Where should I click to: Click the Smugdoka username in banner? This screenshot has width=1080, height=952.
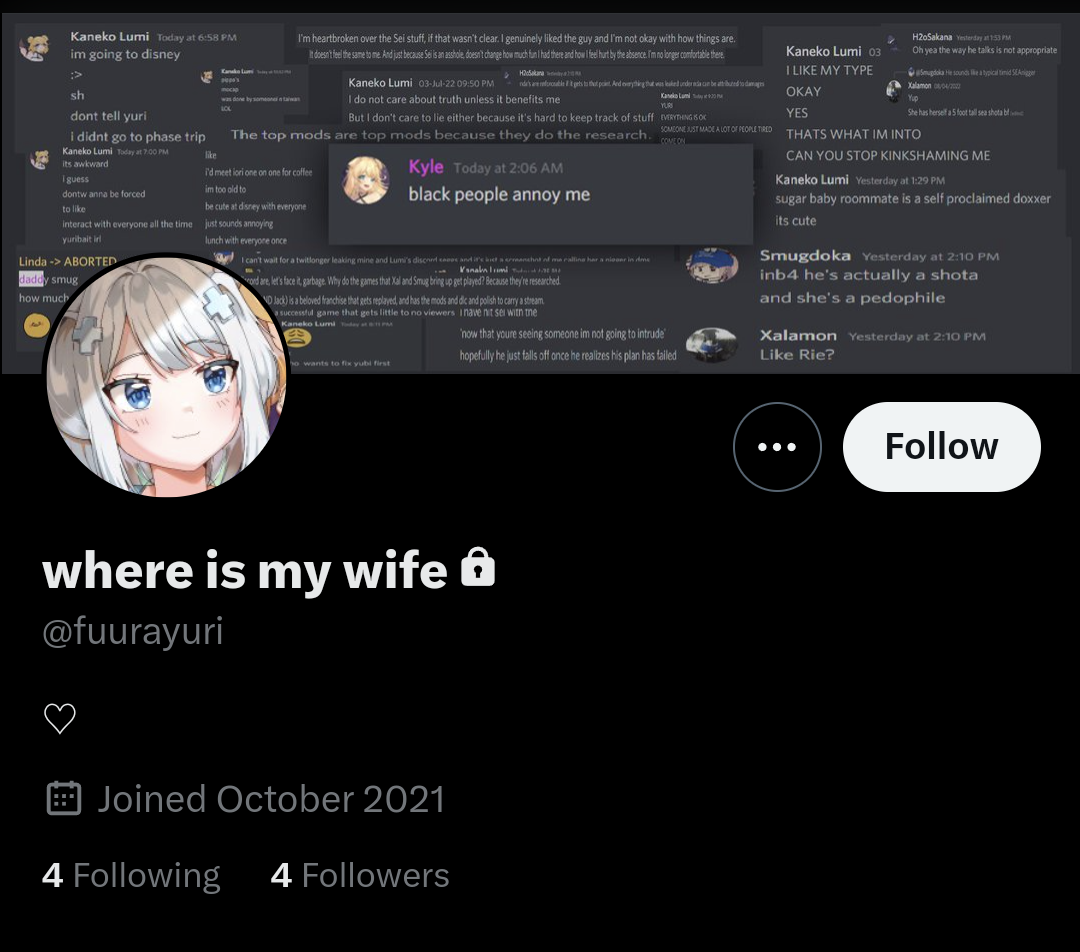pos(804,256)
